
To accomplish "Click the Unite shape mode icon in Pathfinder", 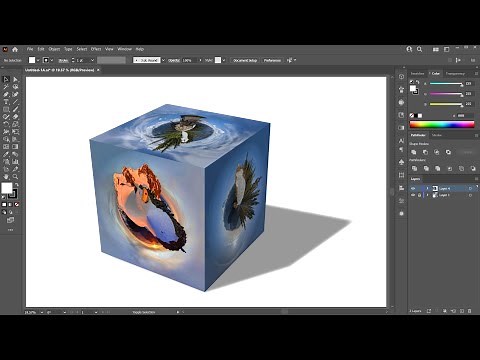I will pyautogui.click(x=414, y=152).
